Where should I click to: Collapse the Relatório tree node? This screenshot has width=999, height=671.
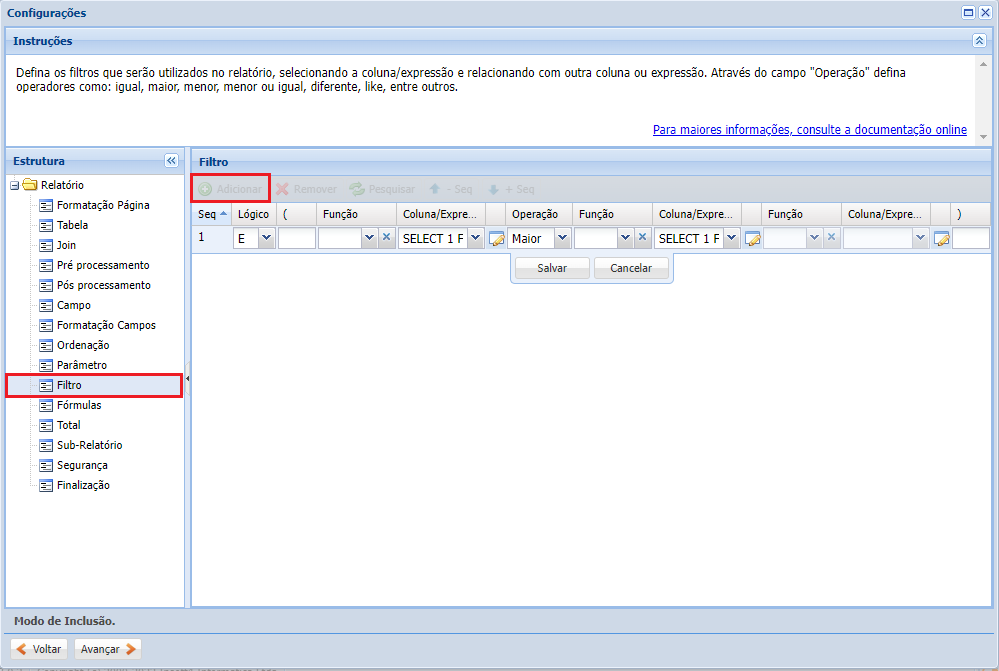click(14, 185)
